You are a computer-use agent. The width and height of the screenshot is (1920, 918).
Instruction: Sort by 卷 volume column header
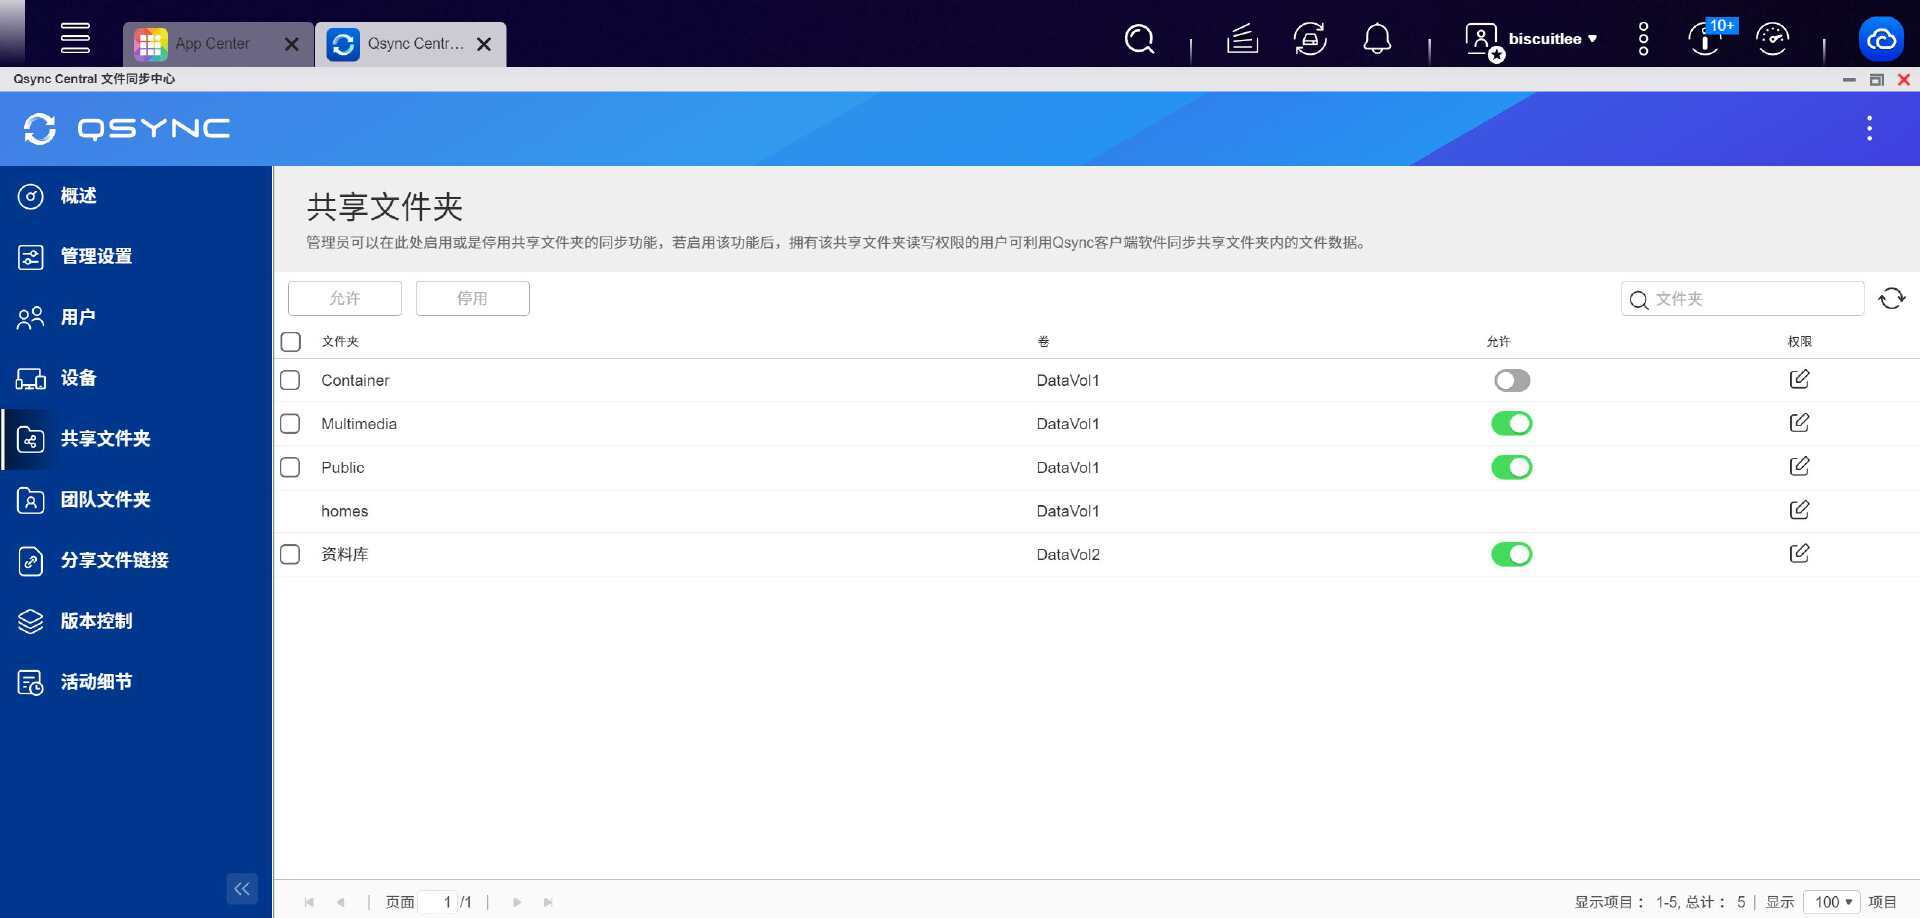[1043, 342]
